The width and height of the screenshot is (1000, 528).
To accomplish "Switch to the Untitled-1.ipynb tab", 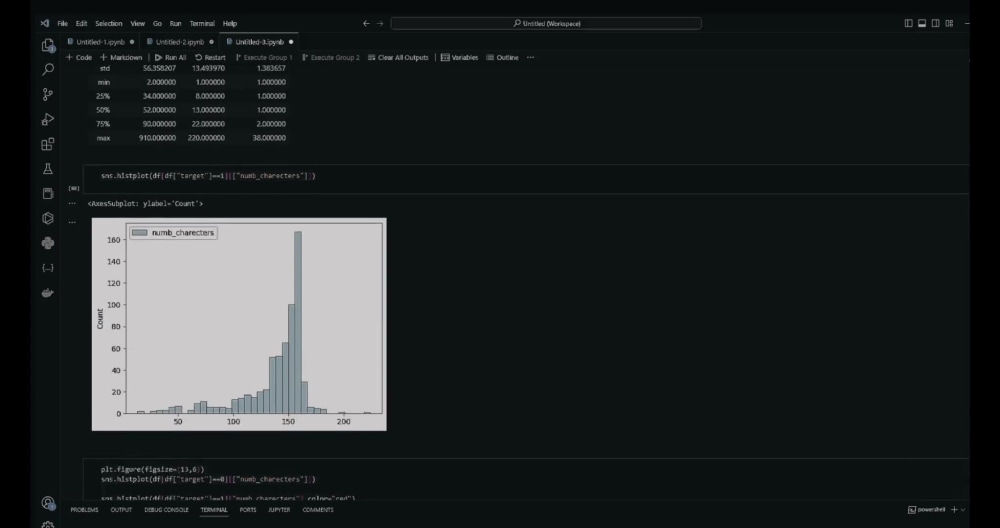I will coord(101,42).
